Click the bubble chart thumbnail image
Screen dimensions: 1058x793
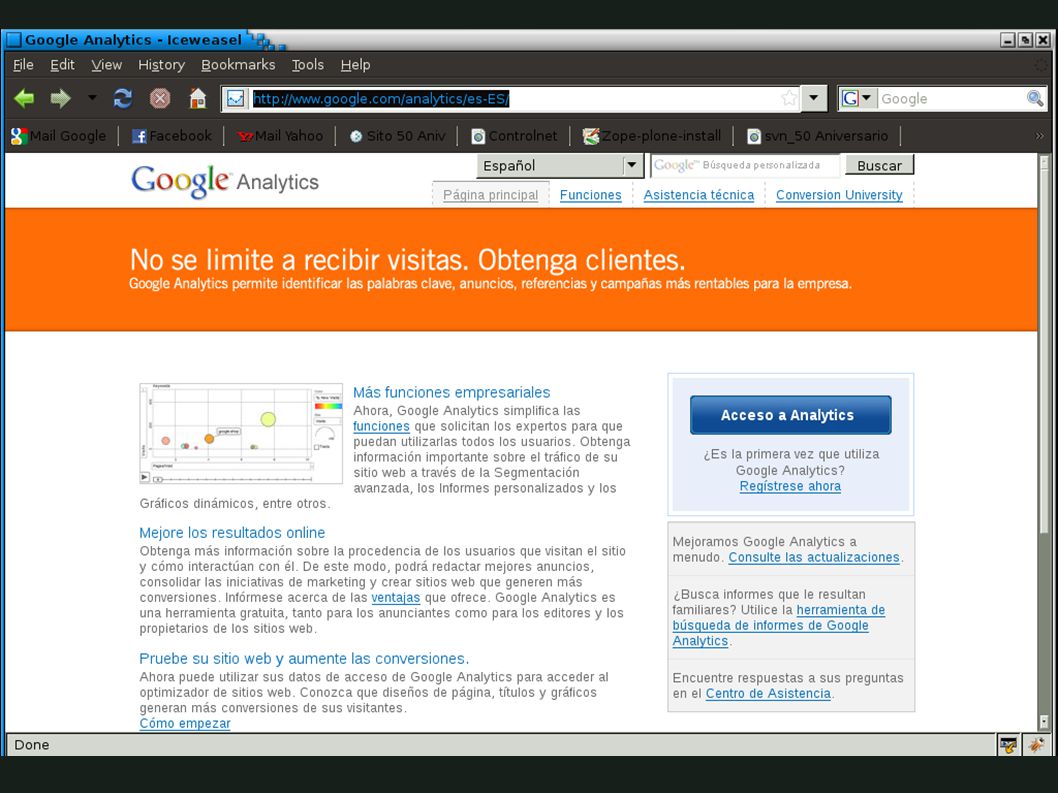[x=241, y=433]
